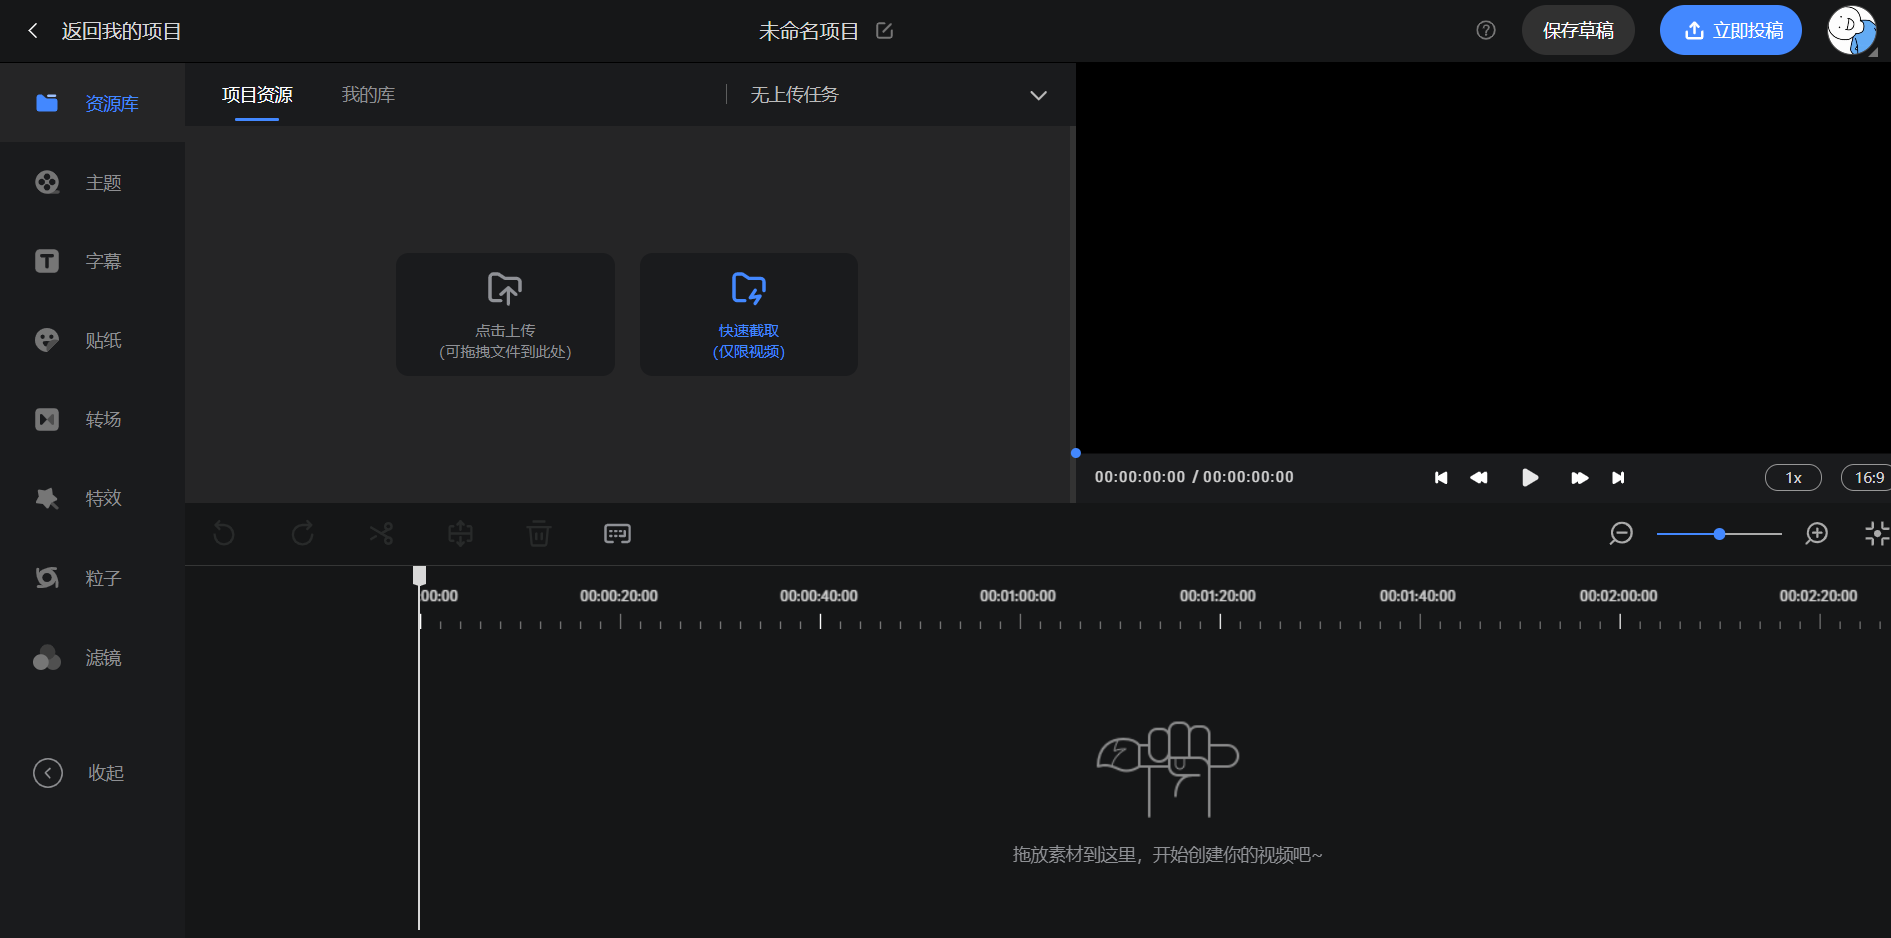Click the 保存草稿 save draft button
The height and width of the screenshot is (938, 1891).
click(1577, 31)
